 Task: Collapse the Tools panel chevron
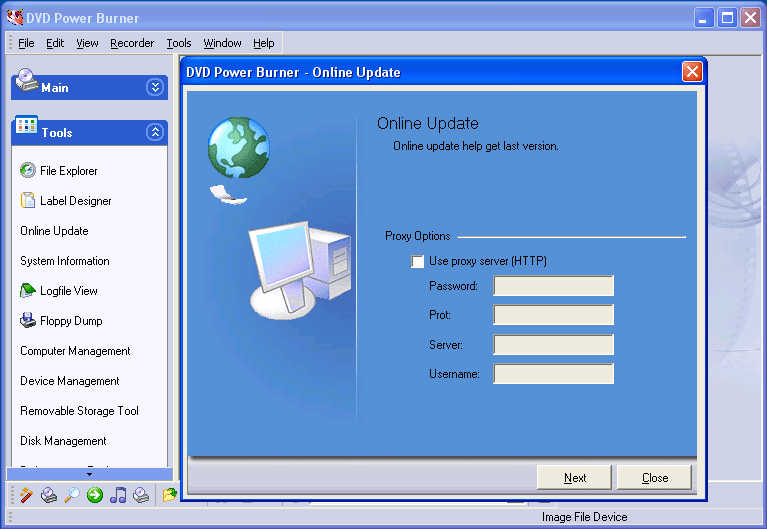(x=155, y=132)
